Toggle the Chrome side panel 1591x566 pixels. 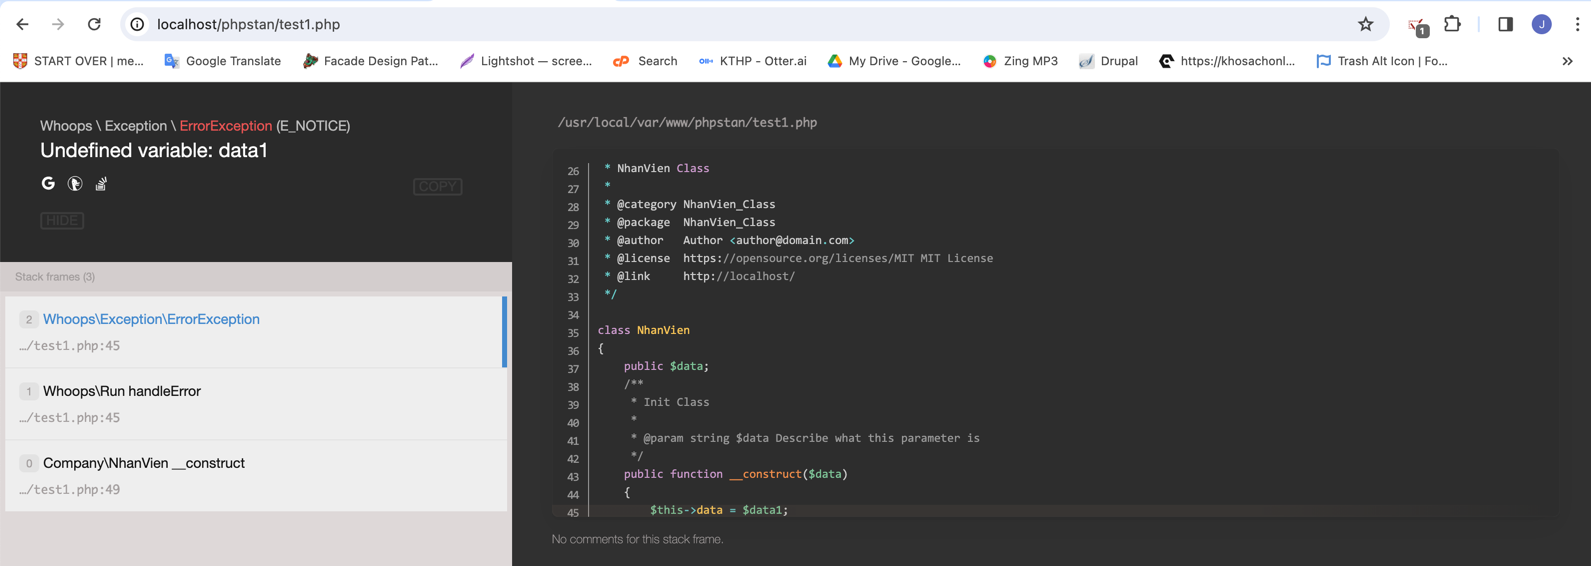pos(1505,24)
